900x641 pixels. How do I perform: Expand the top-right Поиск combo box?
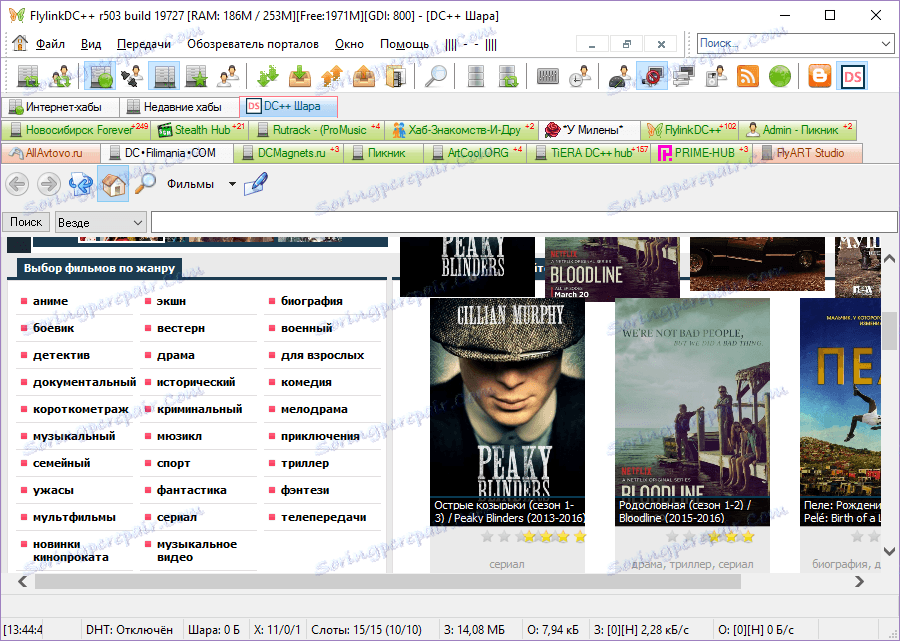tap(885, 43)
